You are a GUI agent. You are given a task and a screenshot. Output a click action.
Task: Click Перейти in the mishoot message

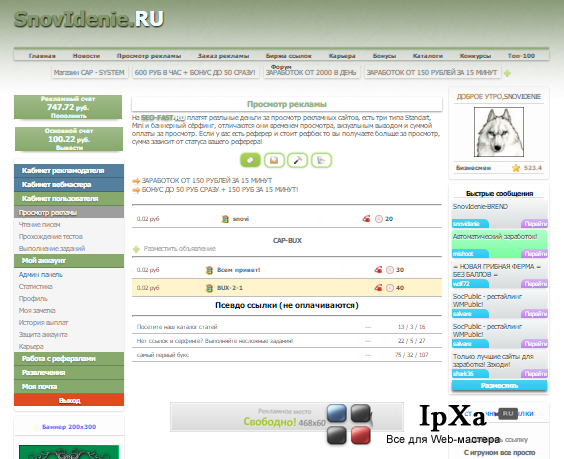[535, 254]
